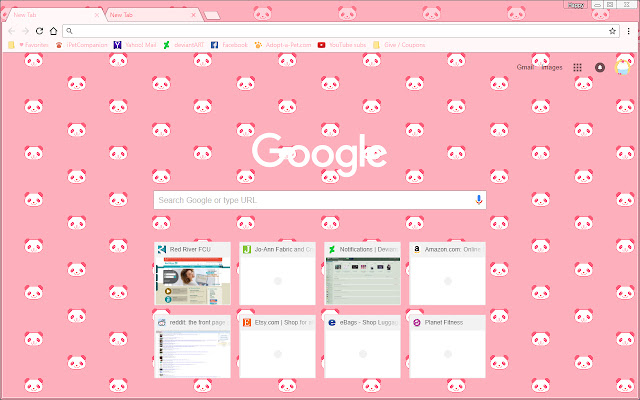Click inside the browser address bar

coord(341,31)
